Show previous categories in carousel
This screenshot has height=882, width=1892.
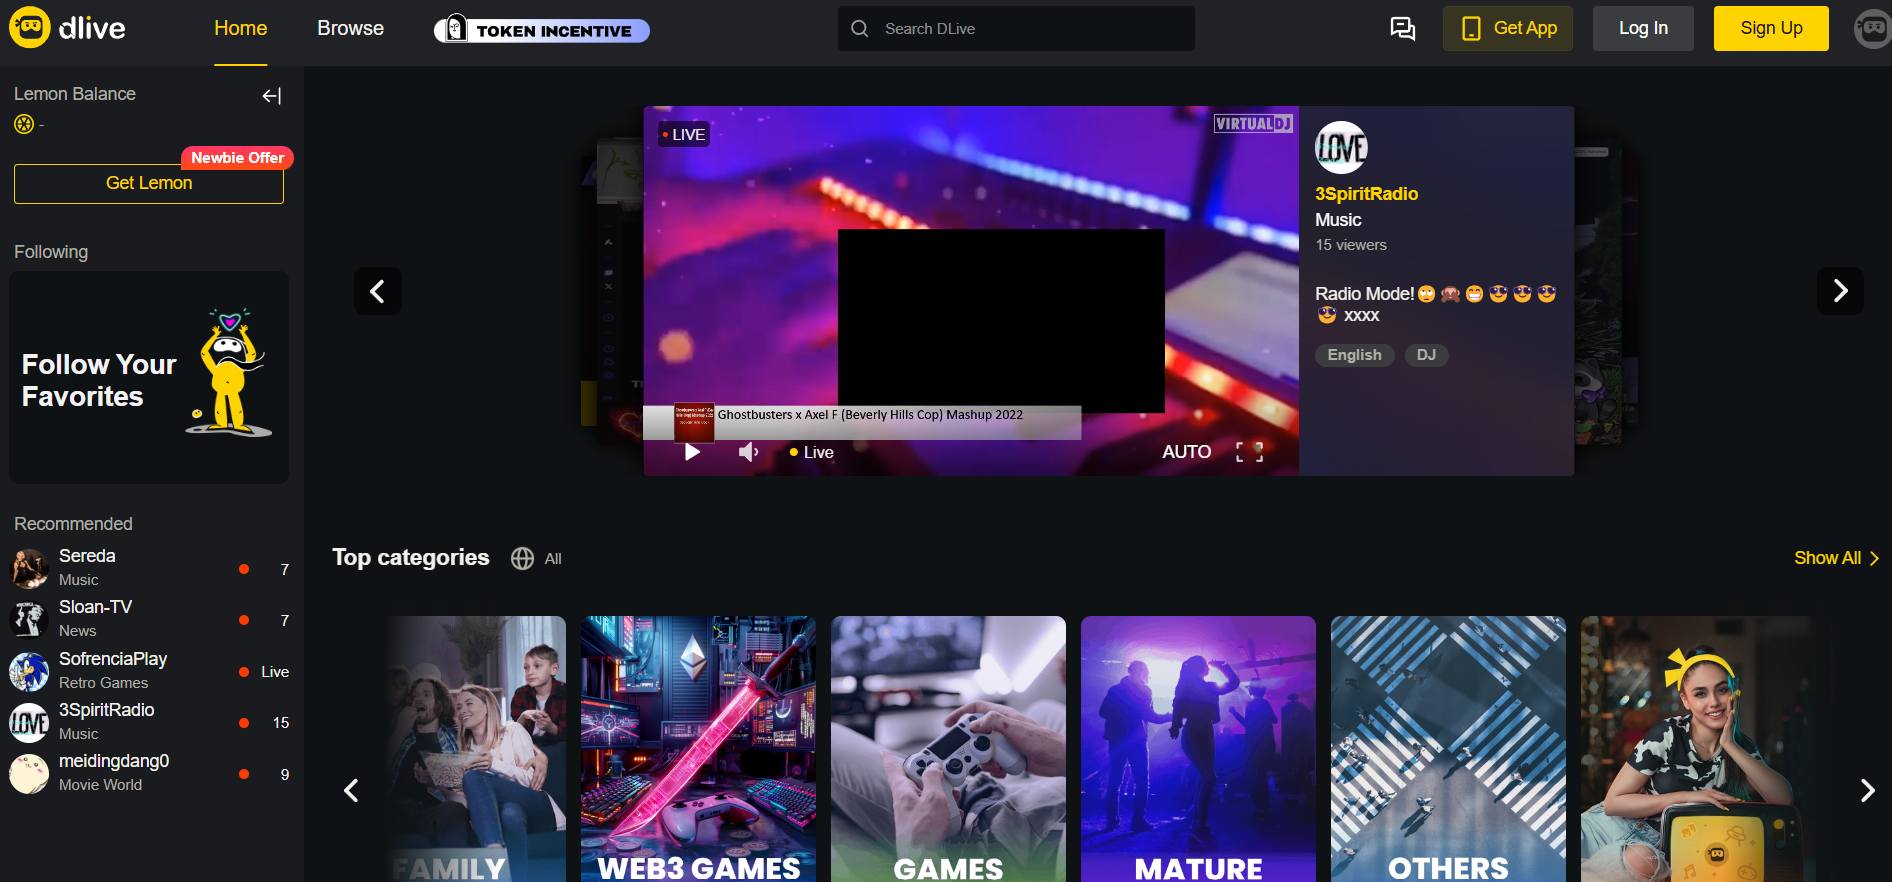(351, 790)
